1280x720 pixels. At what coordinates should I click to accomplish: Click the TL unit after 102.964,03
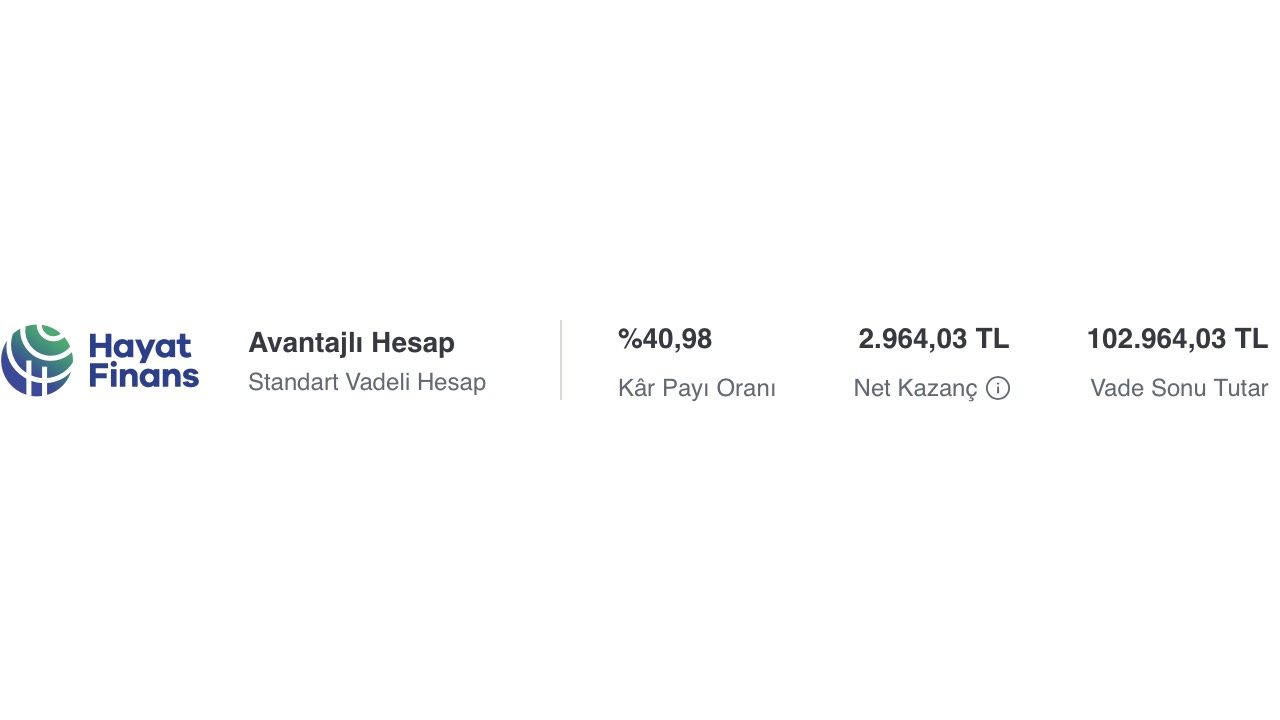click(1251, 340)
